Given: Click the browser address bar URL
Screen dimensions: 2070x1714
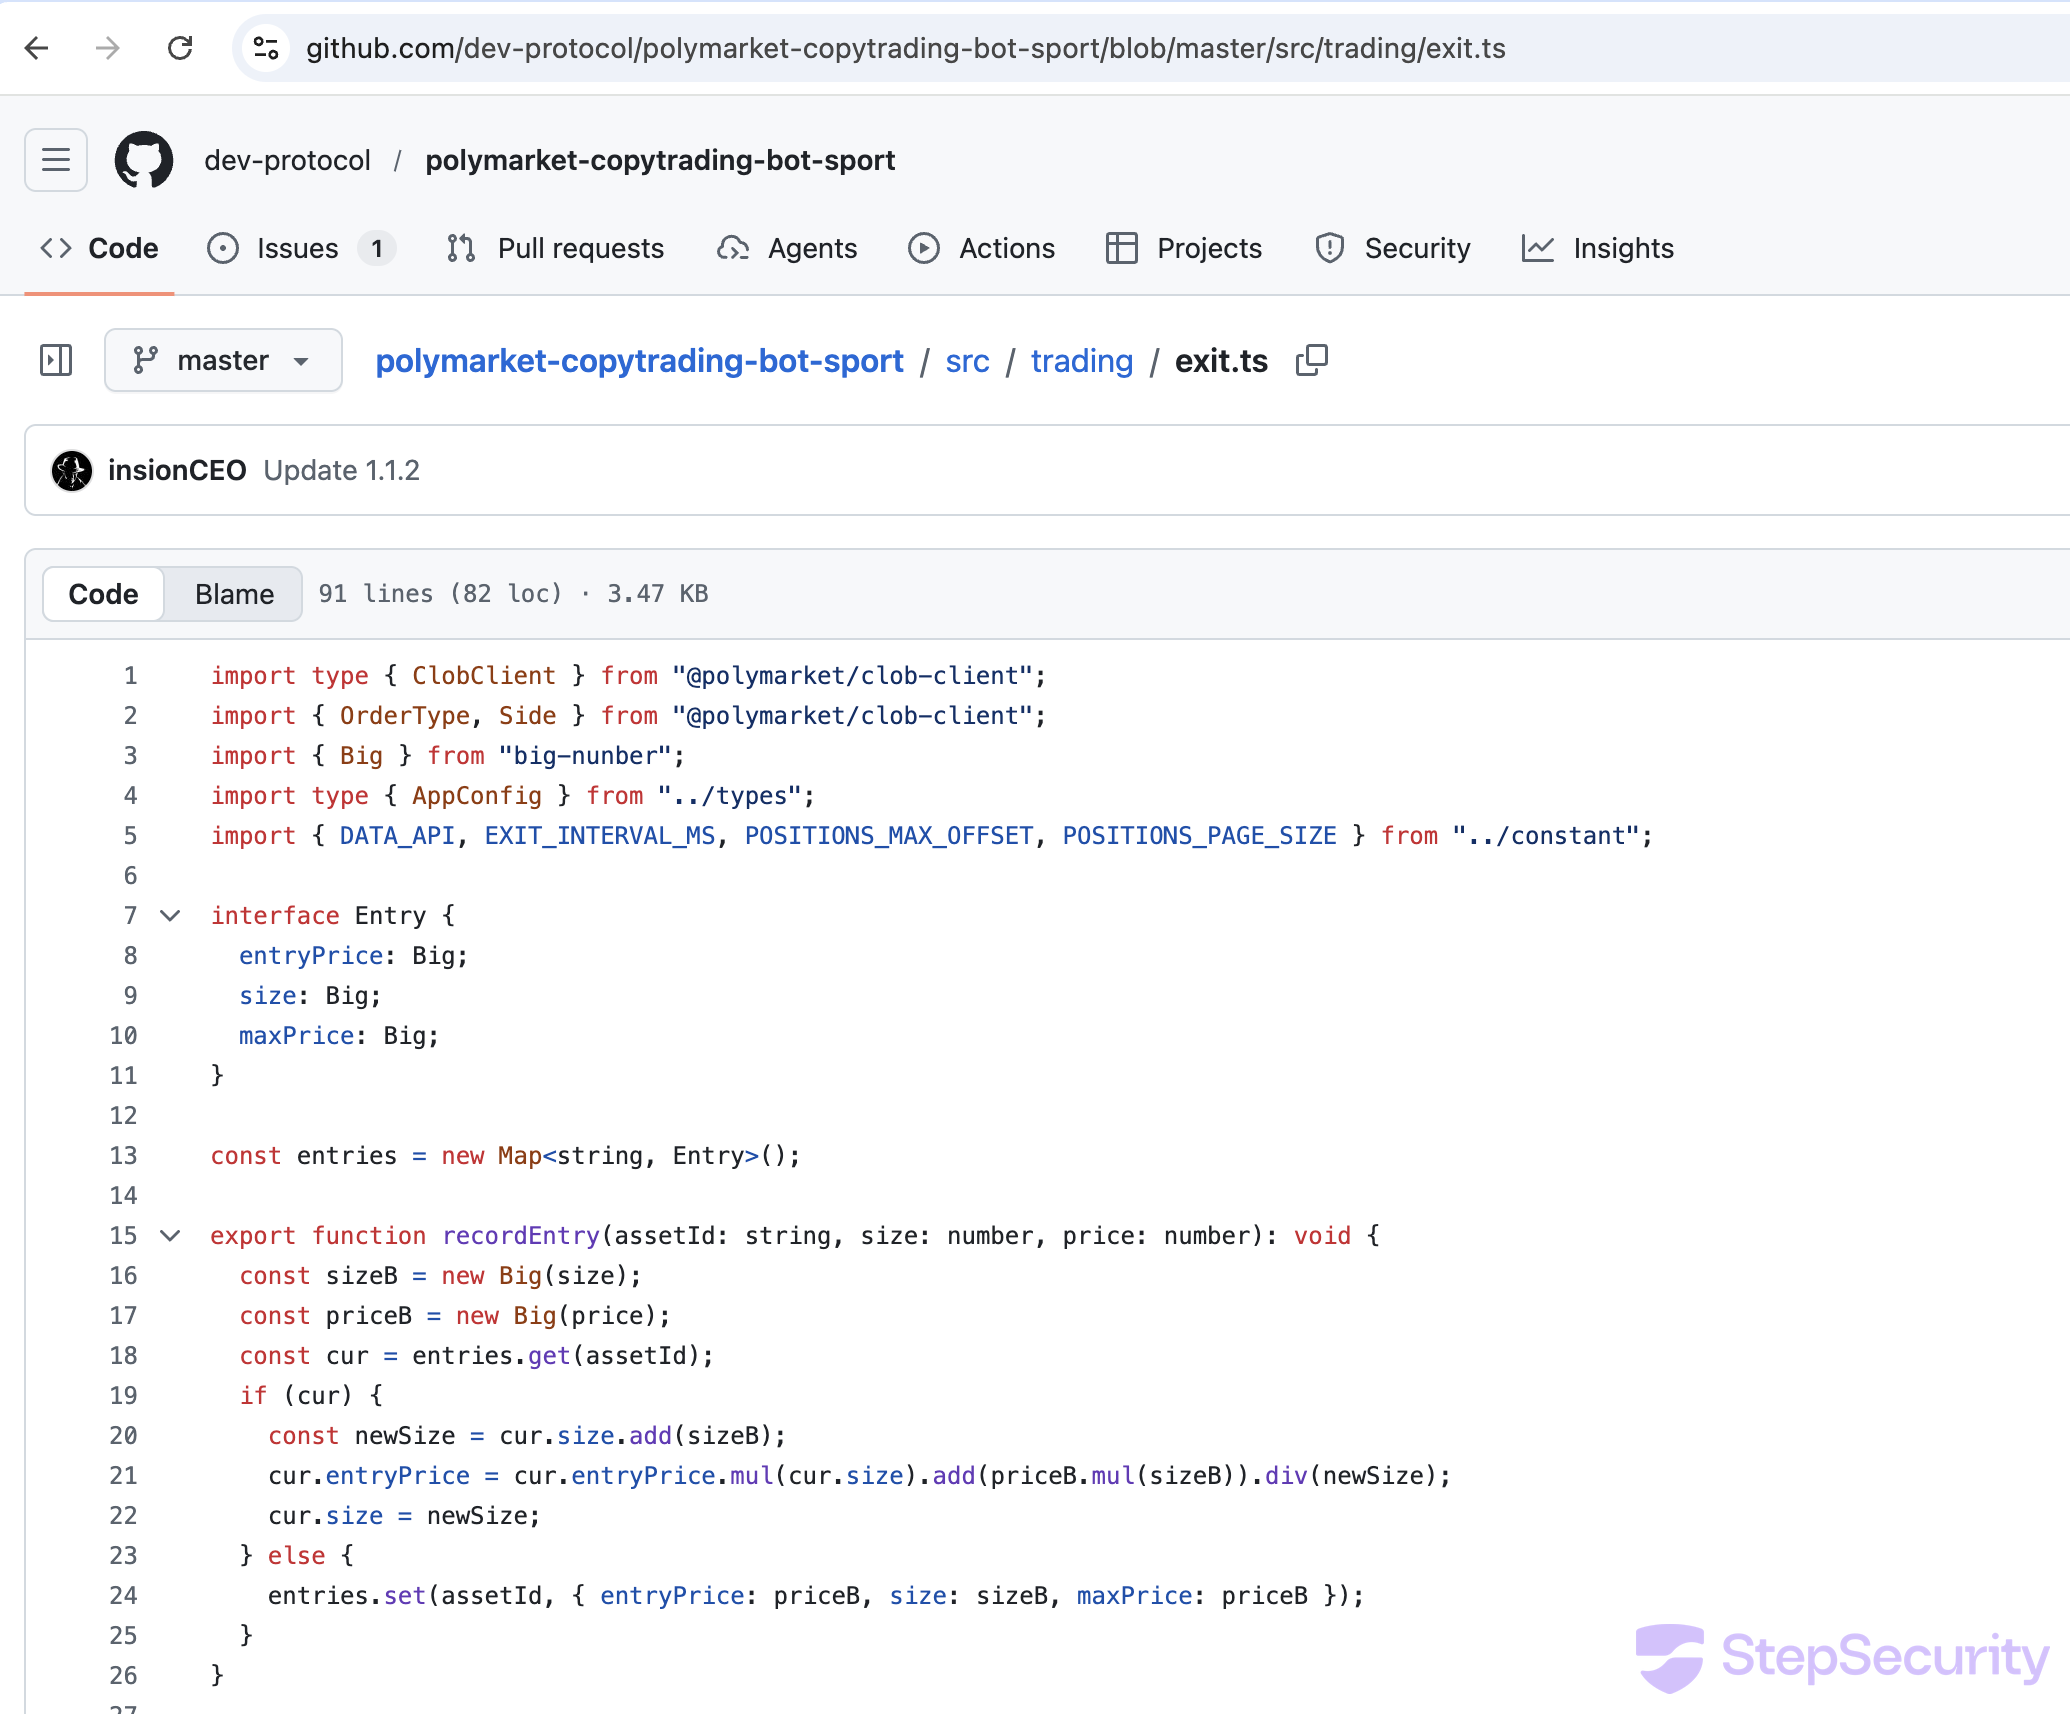Looking at the screenshot, I should pyautogui.click(x=905, y=48).
